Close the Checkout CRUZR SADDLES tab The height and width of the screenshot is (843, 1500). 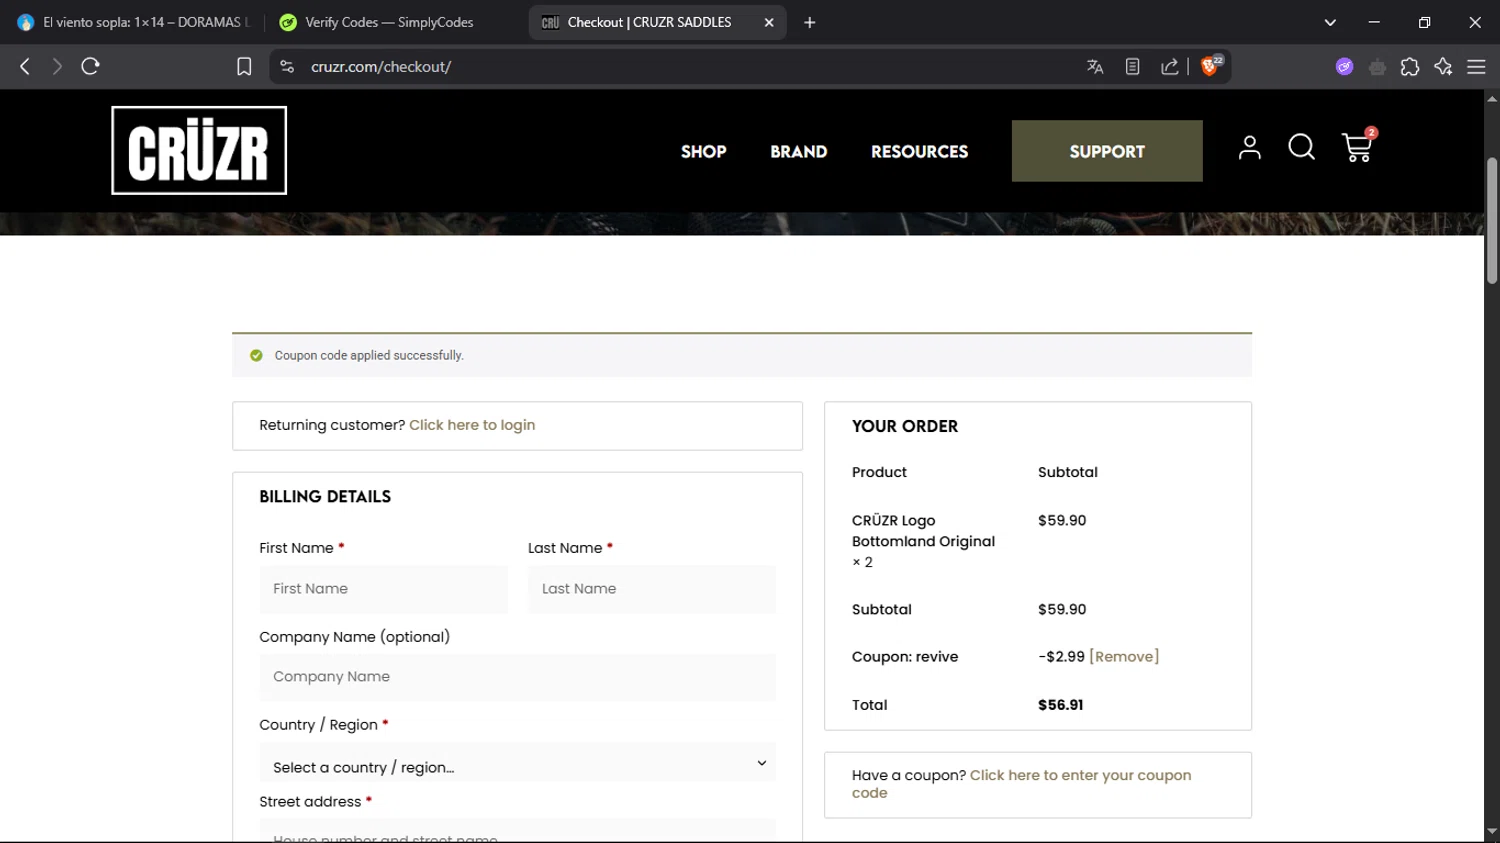point(769,22)
